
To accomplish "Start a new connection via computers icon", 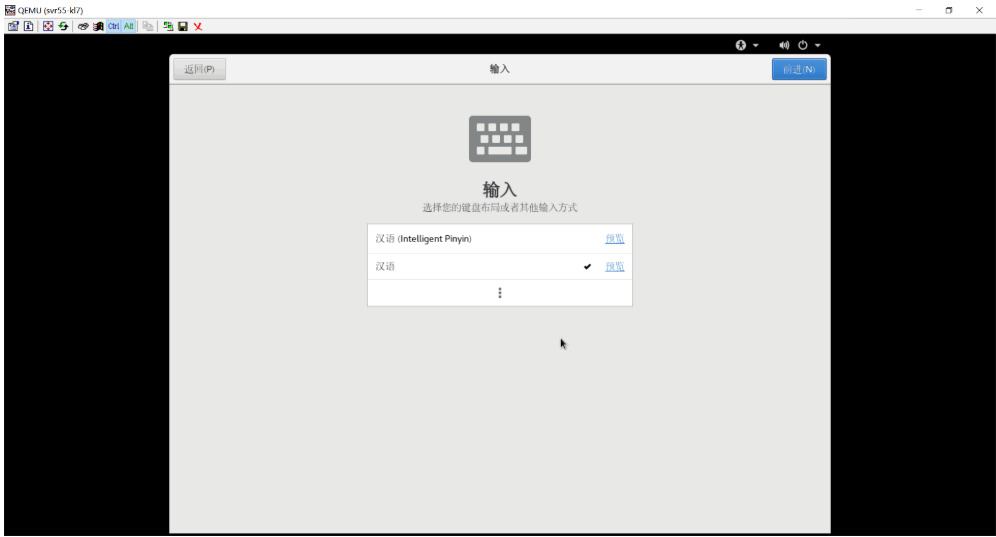I will [168, 26].
